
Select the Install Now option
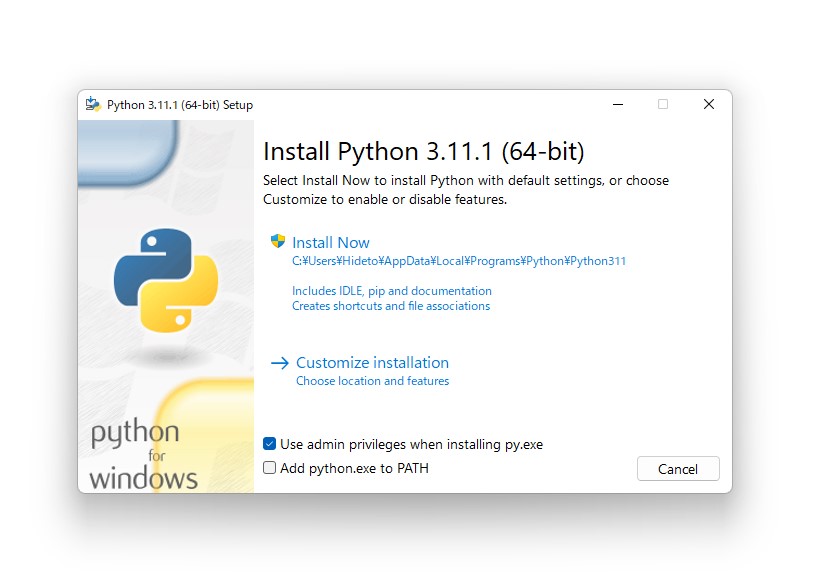pos(331,242)
